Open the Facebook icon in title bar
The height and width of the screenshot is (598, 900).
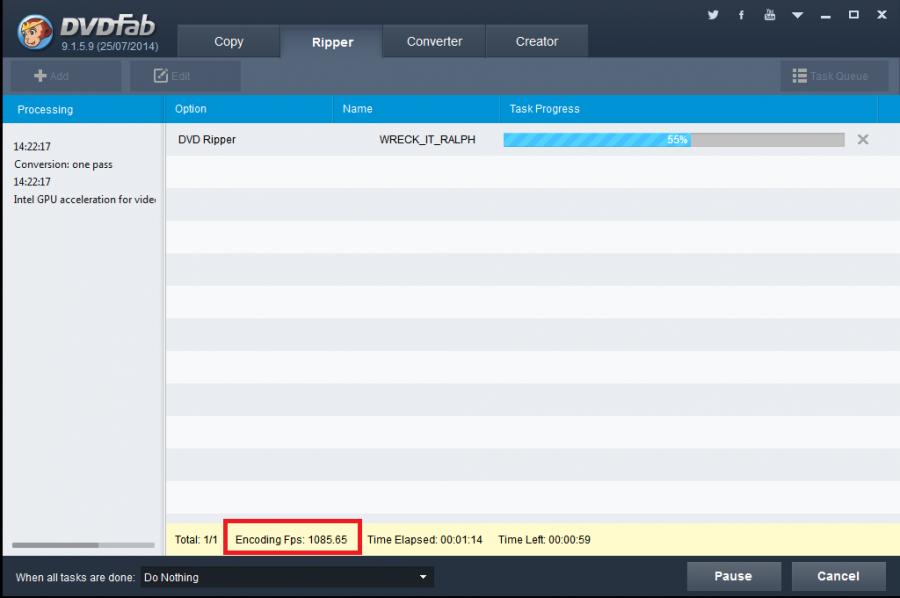741,15
